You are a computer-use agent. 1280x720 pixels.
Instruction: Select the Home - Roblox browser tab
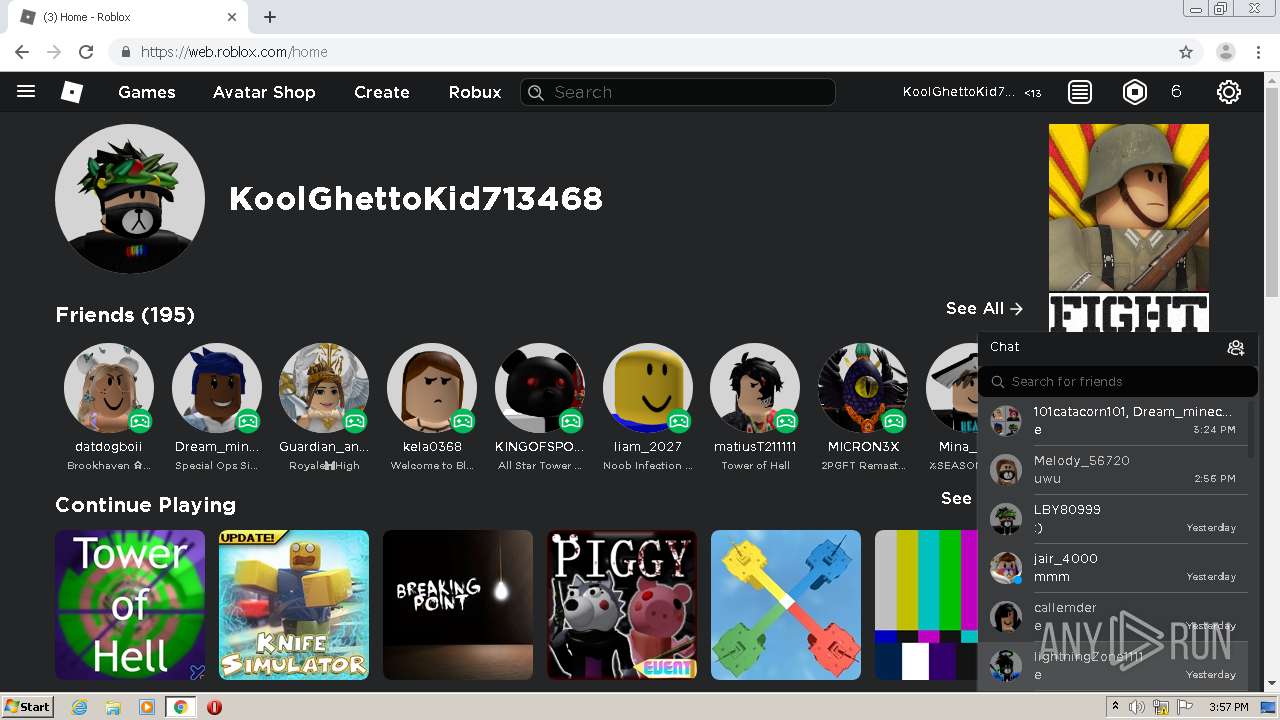(127, 17)
